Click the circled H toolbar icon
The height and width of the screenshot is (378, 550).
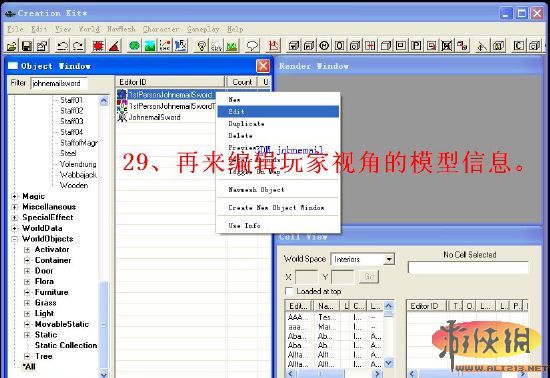tap(324, 46)
